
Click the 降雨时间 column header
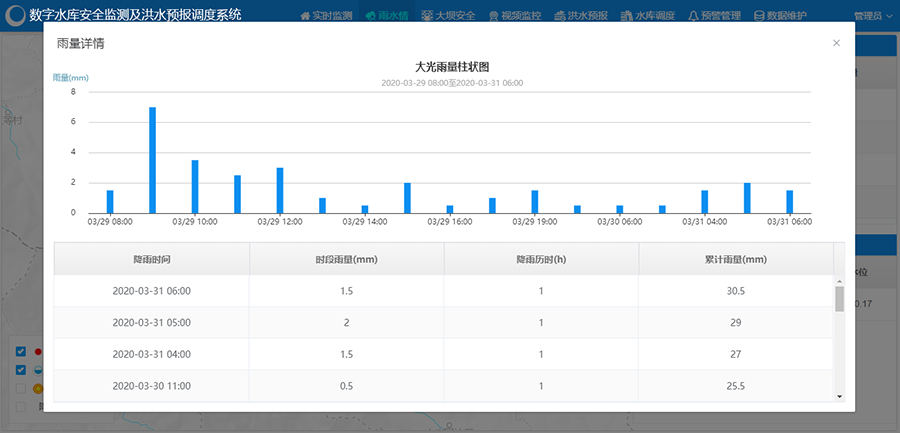(151, 259)
